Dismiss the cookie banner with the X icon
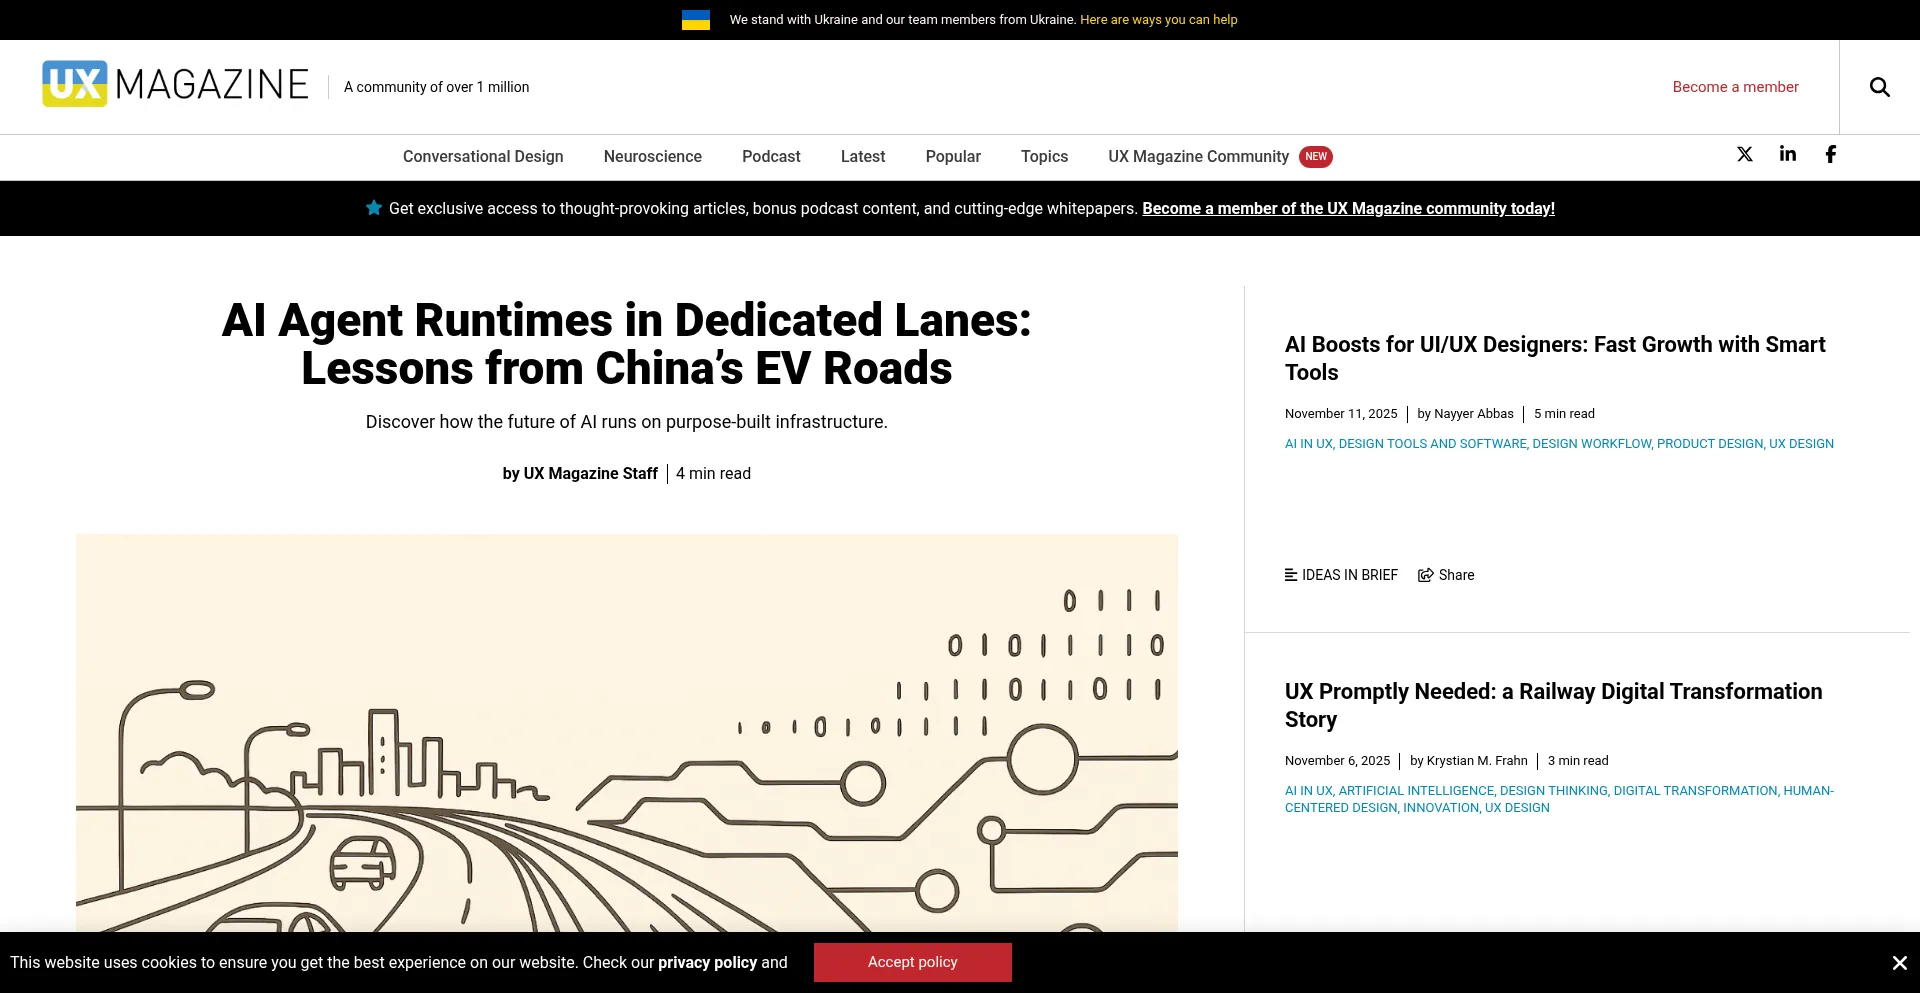1920x993 pixels. [x=1899, y=962]
